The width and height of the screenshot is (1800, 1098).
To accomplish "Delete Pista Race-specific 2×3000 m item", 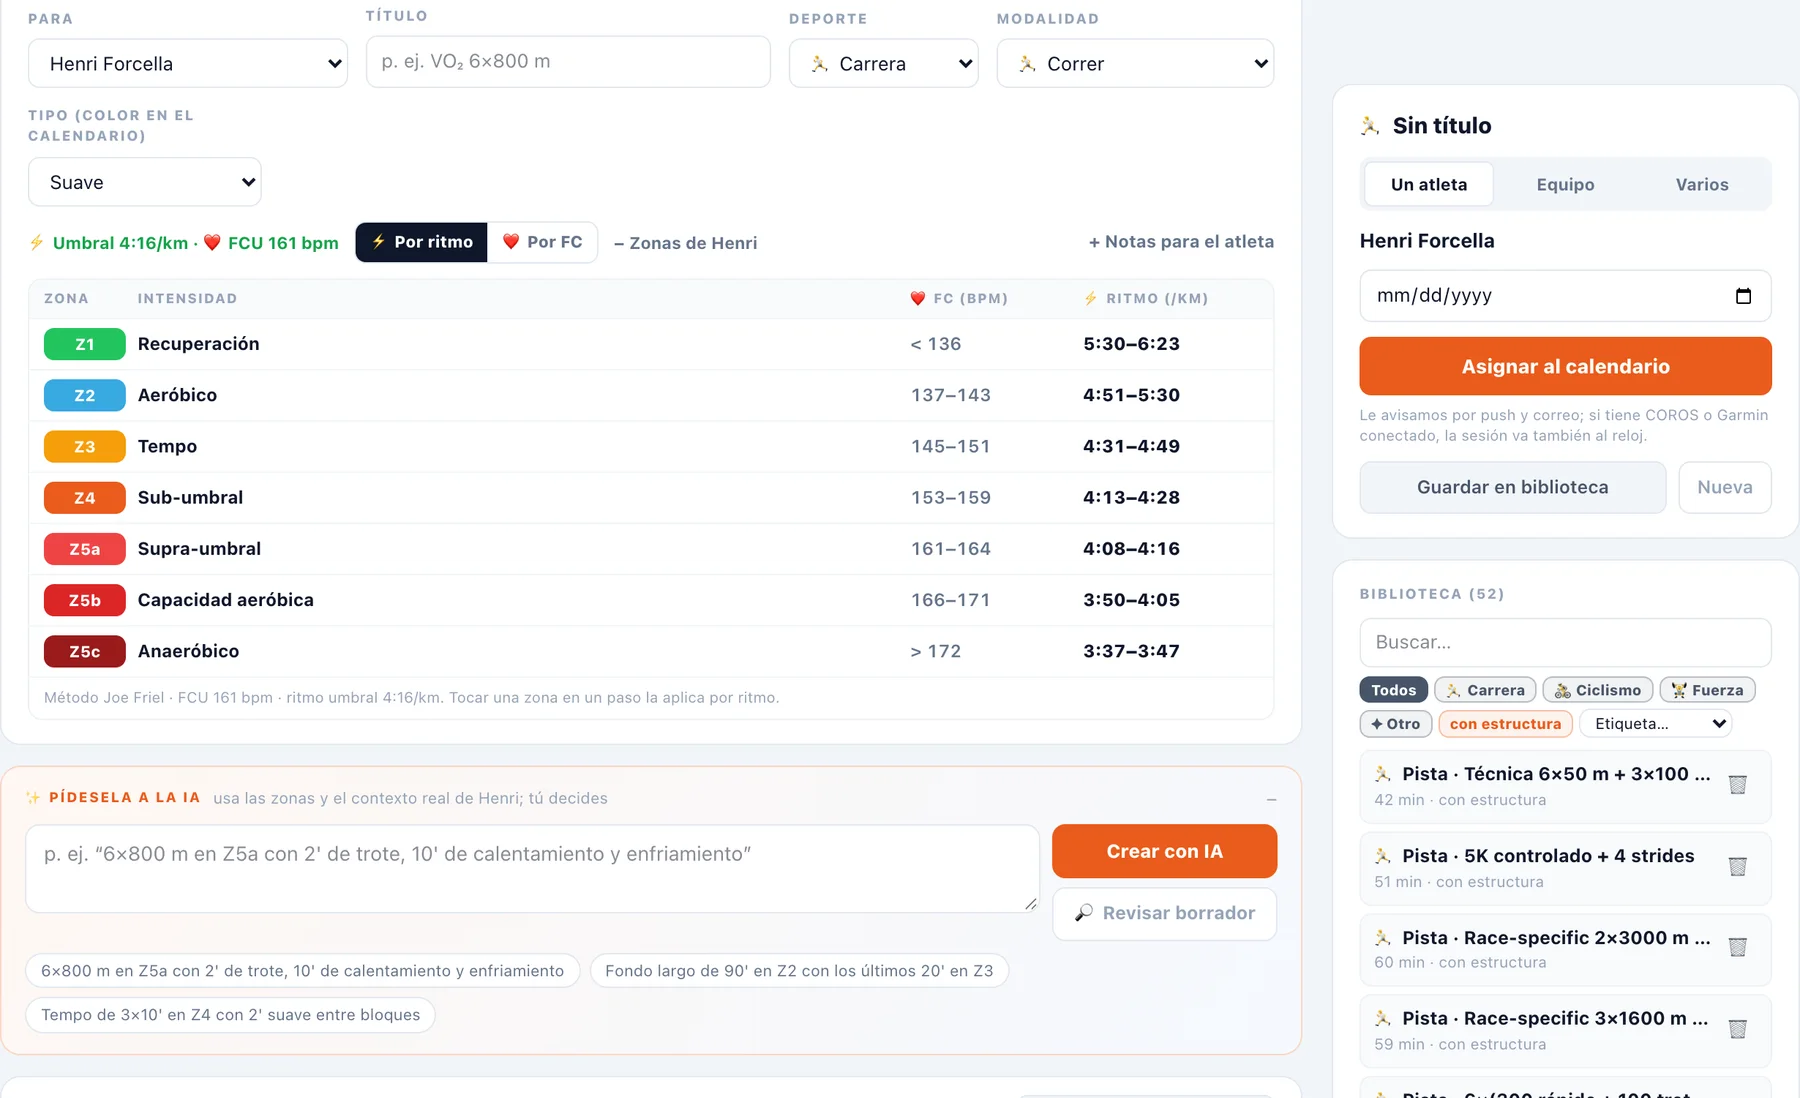I will (x=1738, y=948).
